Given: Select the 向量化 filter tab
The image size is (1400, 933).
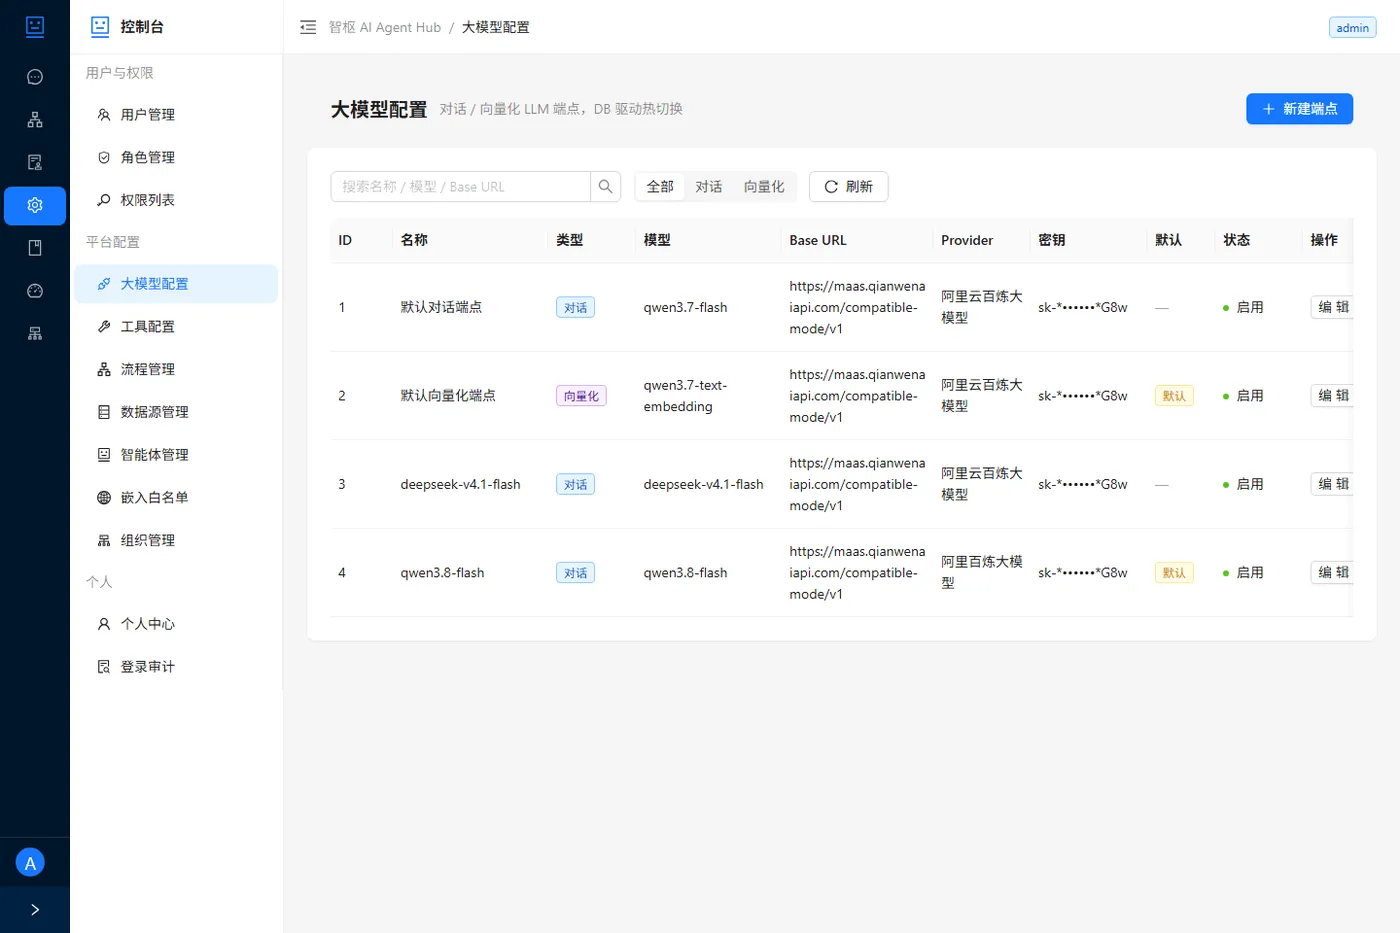Looking at the screenshot, I should pos(764,187).
